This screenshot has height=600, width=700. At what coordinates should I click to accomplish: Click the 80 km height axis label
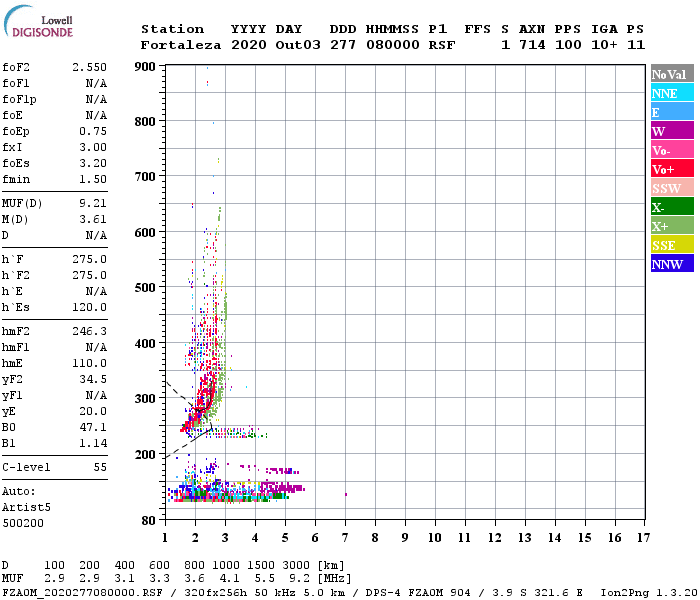pos(149,521)
